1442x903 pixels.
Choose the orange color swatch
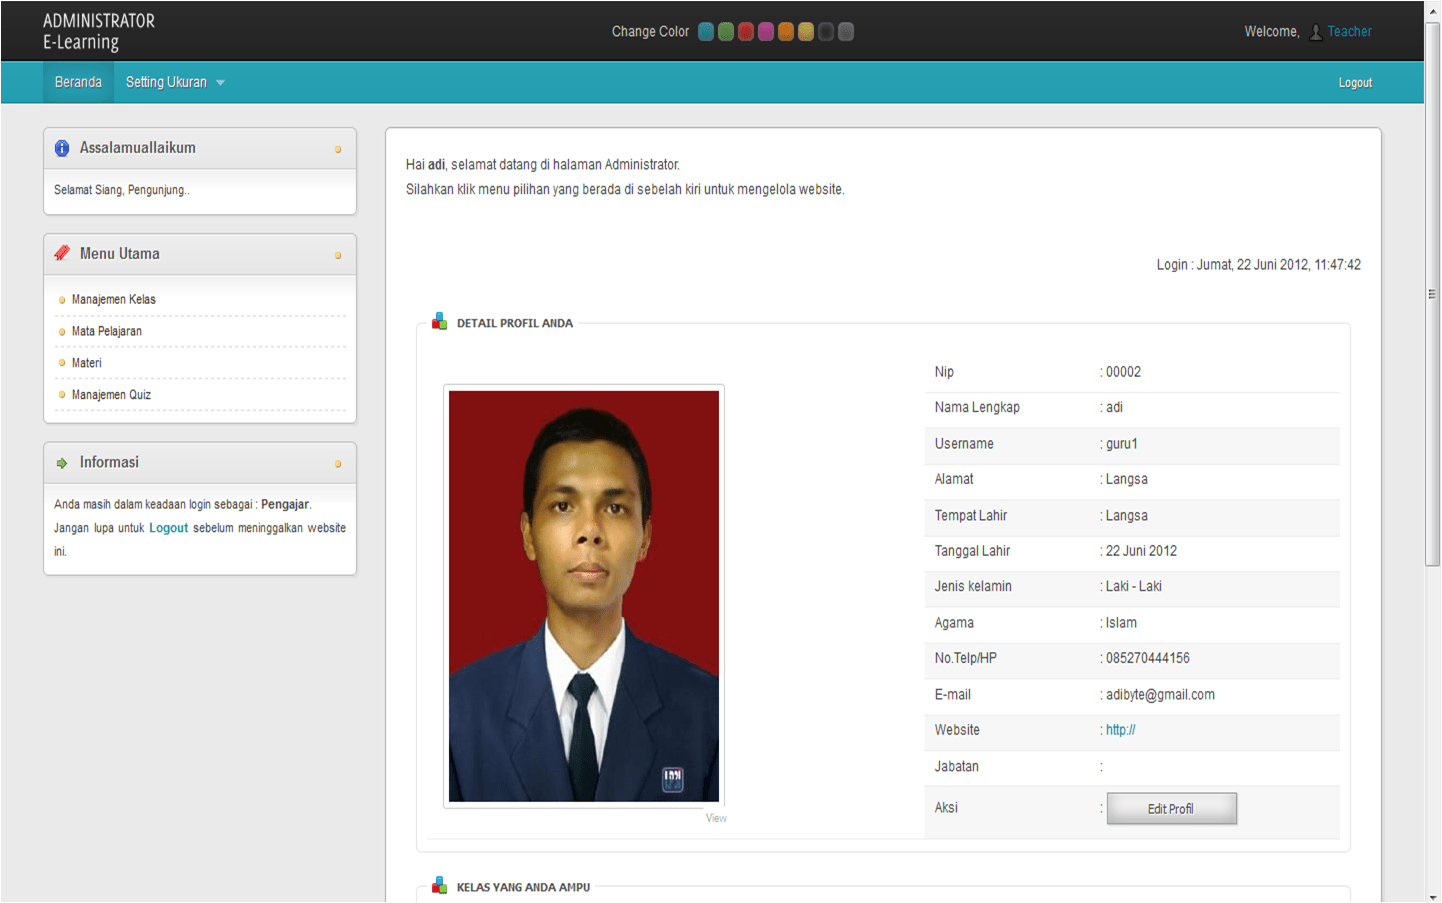pos(786,32)
